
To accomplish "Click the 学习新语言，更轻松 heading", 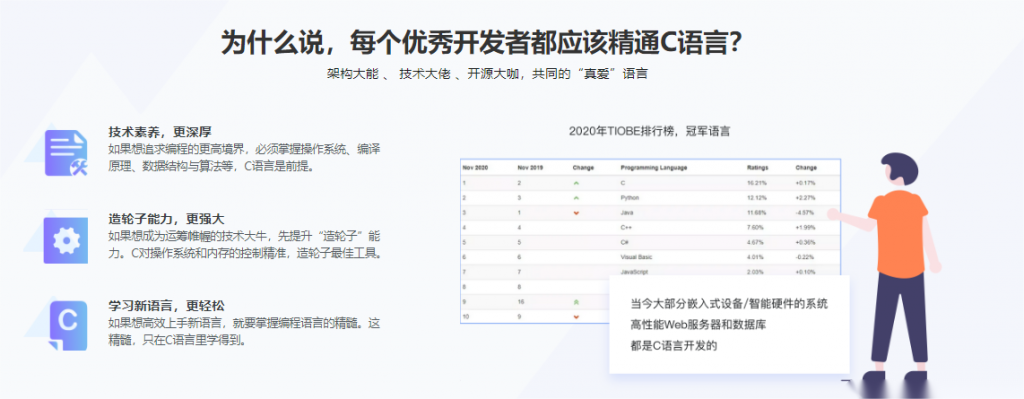I will point(166,306).
